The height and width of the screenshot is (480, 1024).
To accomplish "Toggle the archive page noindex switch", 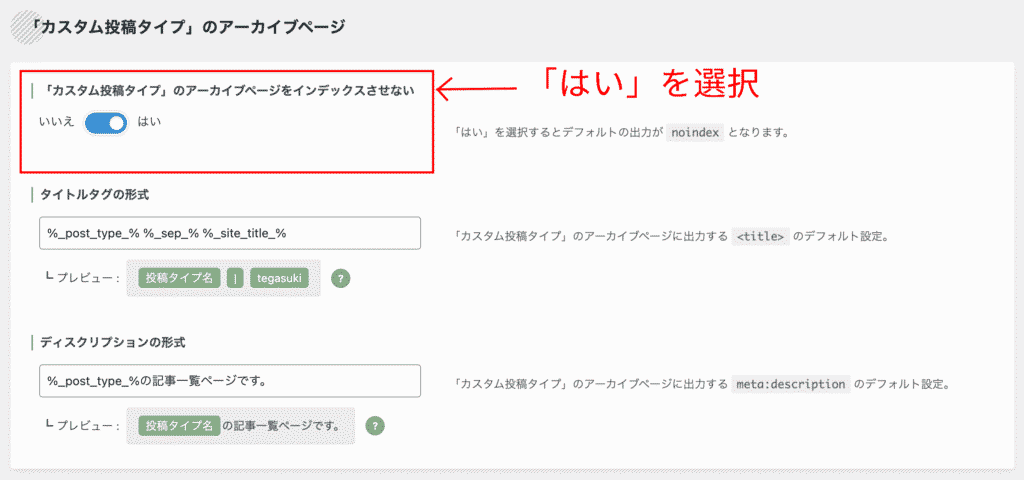I will pos(106,123).
